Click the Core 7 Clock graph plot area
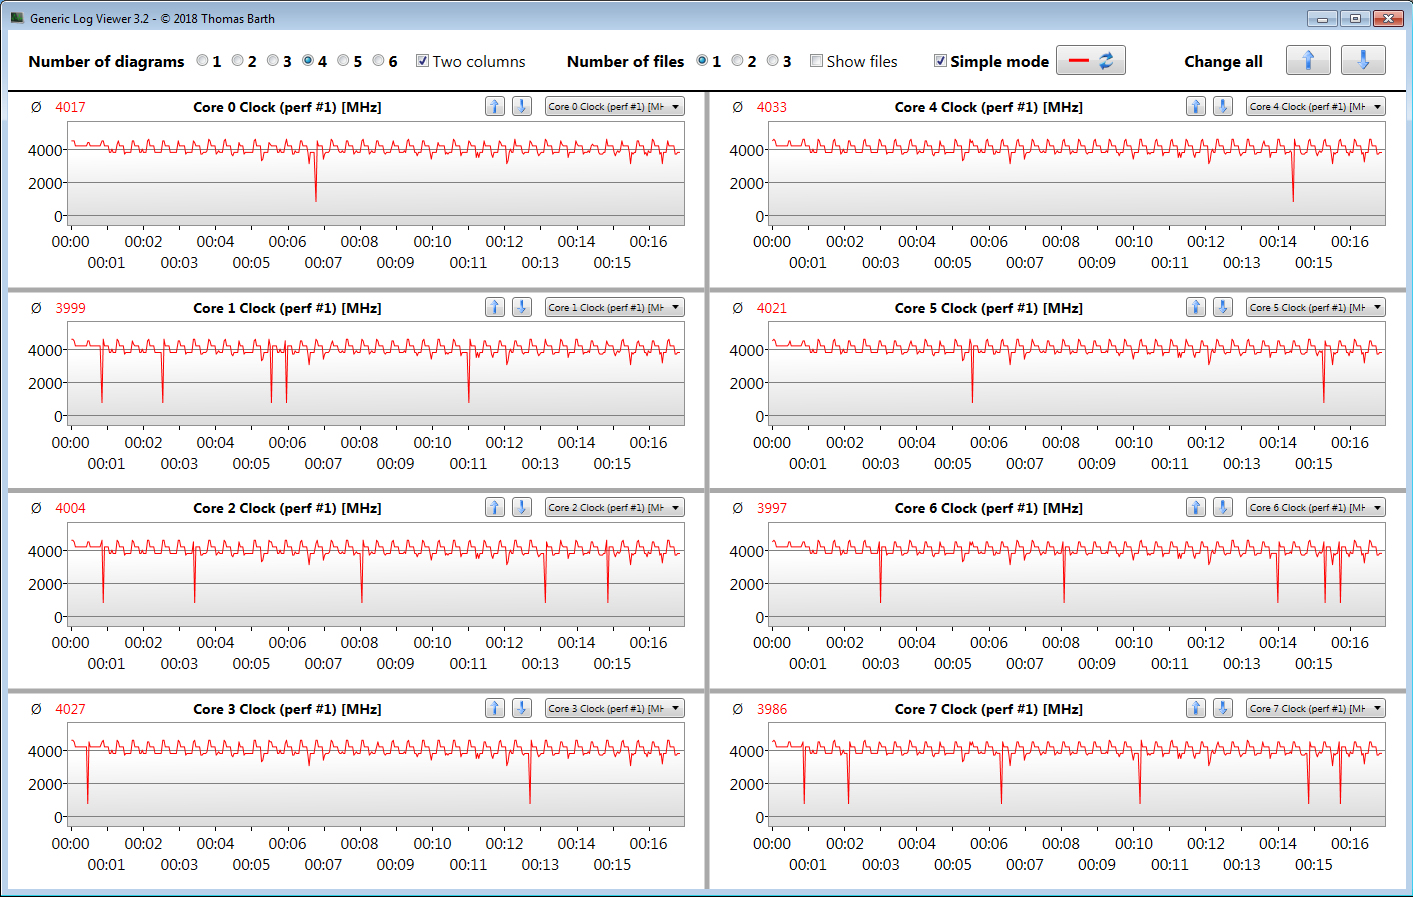Screen dimensions: 1413x897 pos(1077,775)
